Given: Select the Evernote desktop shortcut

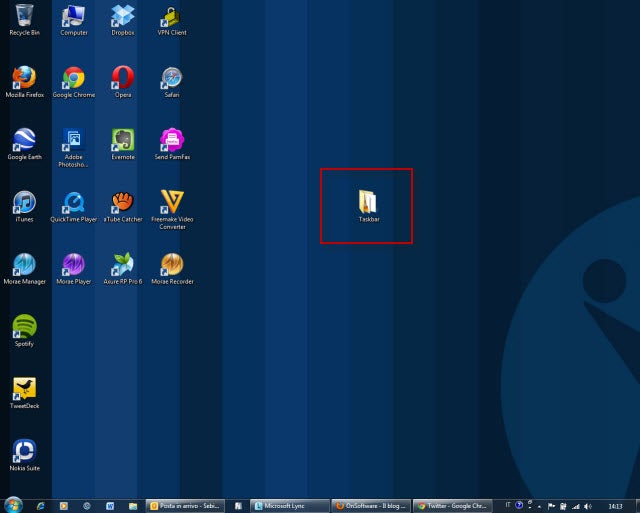Looking at the screenshot, I should (x=123, y=144).
